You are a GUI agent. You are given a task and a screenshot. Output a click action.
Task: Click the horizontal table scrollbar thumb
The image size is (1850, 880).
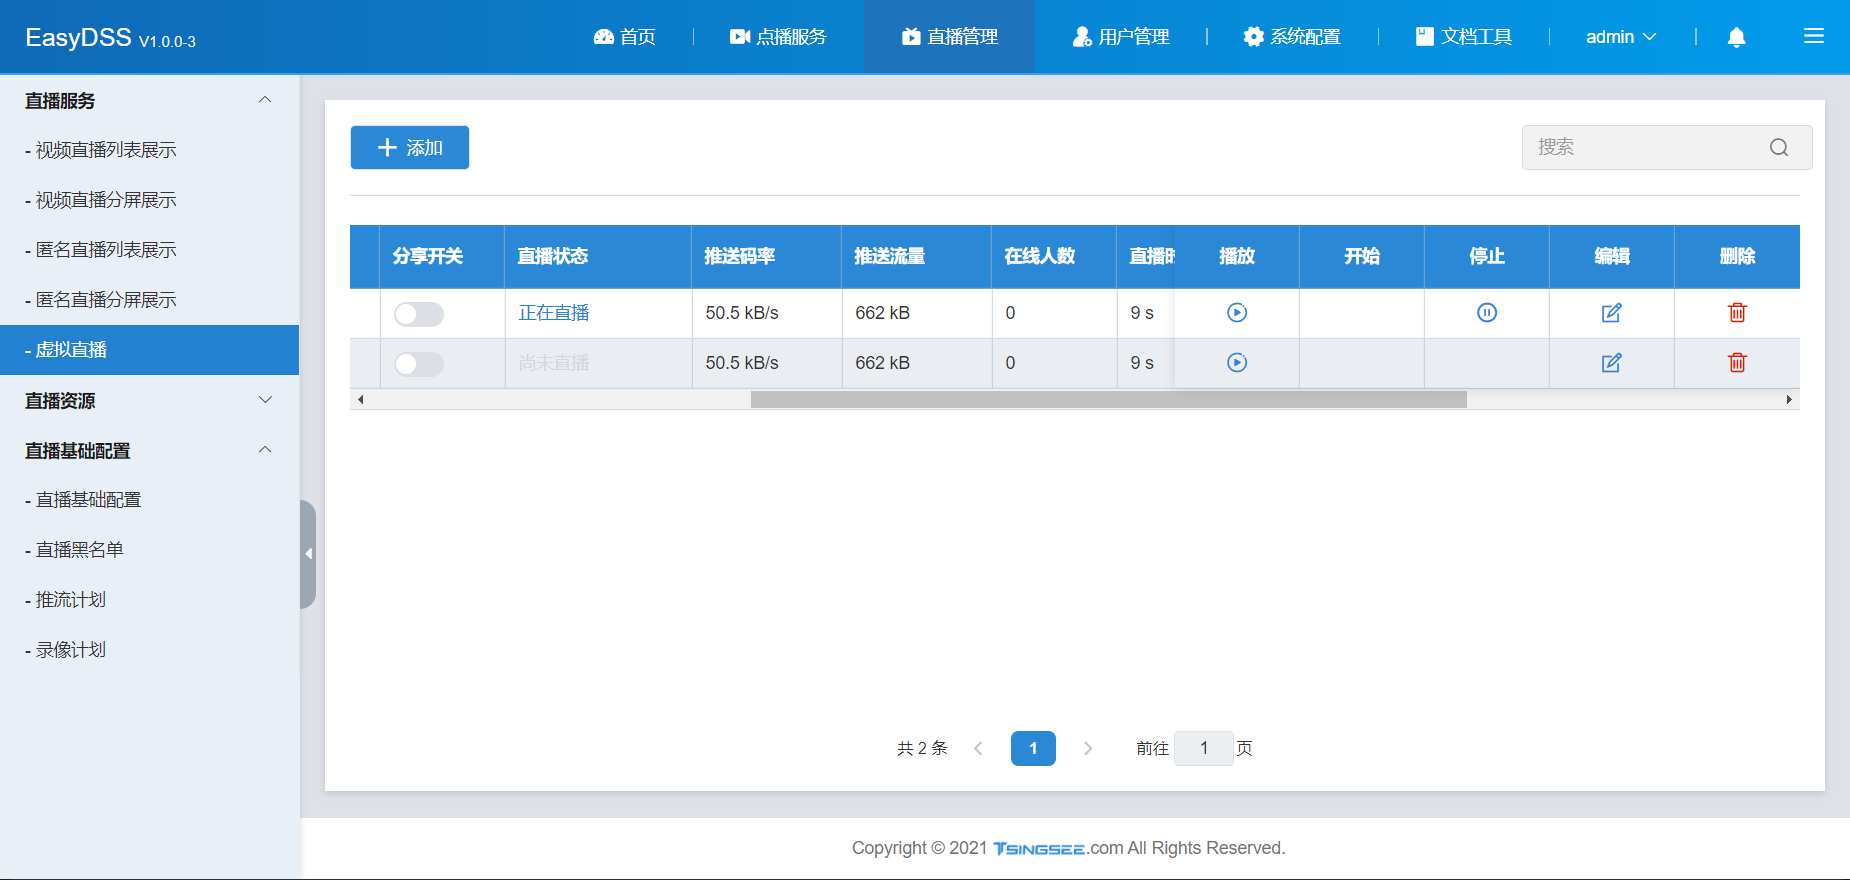click(1108, 400)
